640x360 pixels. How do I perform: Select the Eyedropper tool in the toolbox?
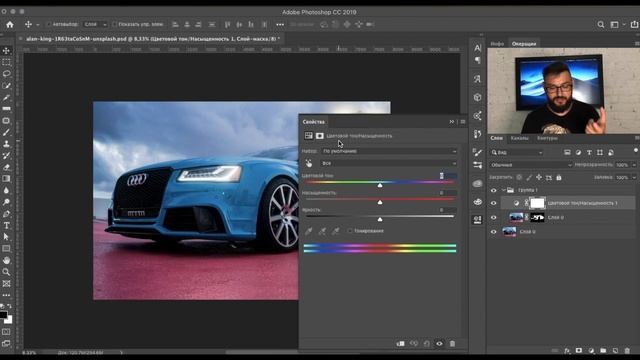[x=7, y=98]
